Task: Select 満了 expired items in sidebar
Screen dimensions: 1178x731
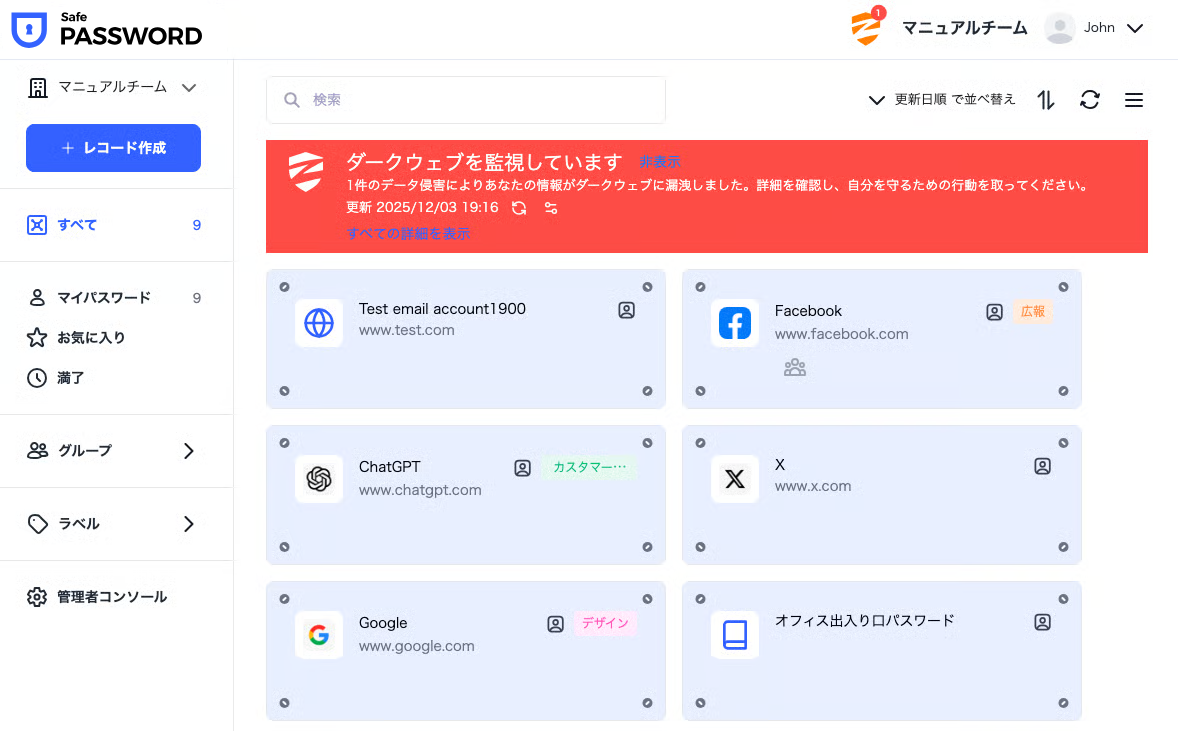Action: tap(70, 378)
